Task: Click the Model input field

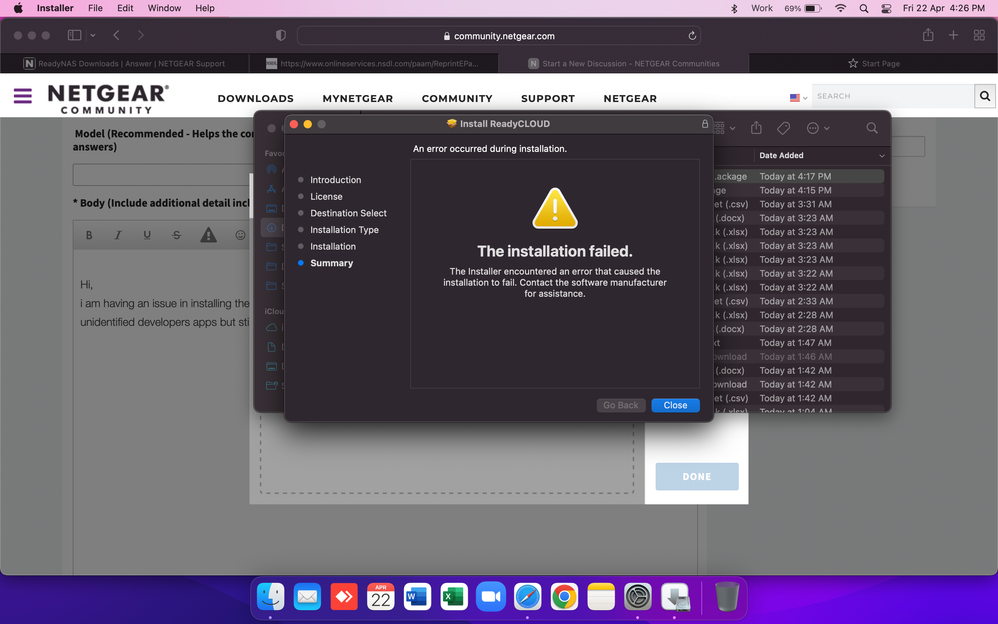Action: 162,174
